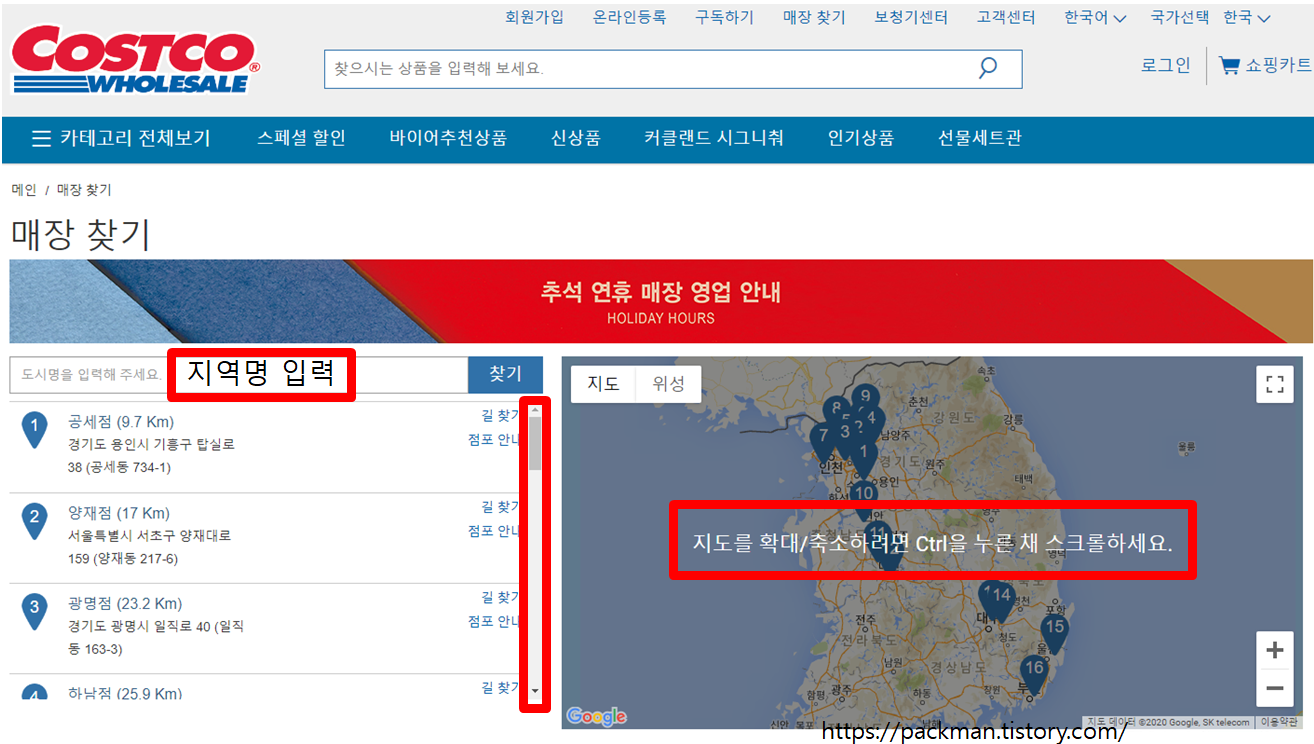Click the 로그인 link
Screen dimensions: 1314x744
[1166, 66]
